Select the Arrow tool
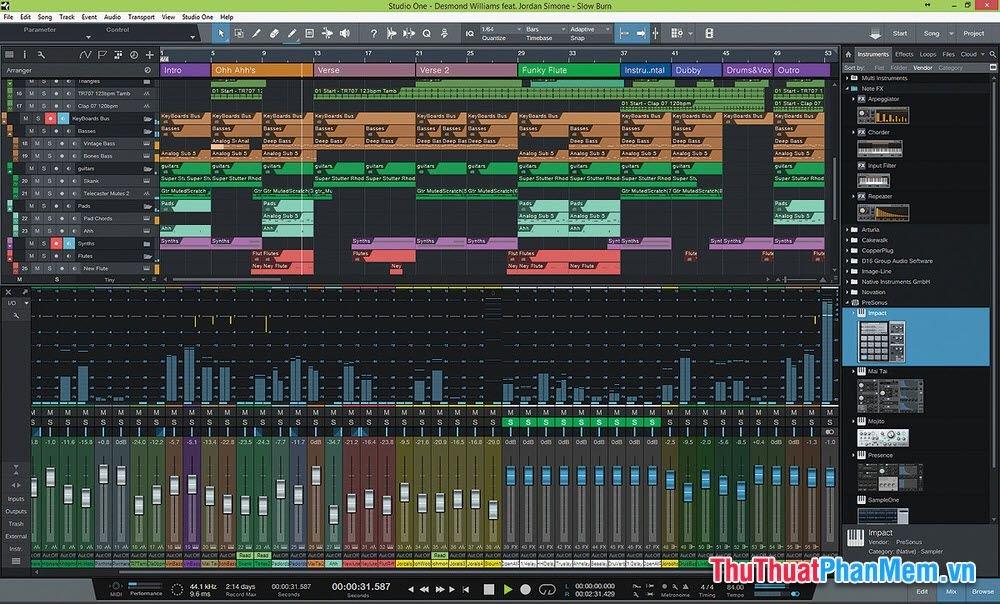The width and height of the screenshot is (1000, 604). tap(221, 33)
